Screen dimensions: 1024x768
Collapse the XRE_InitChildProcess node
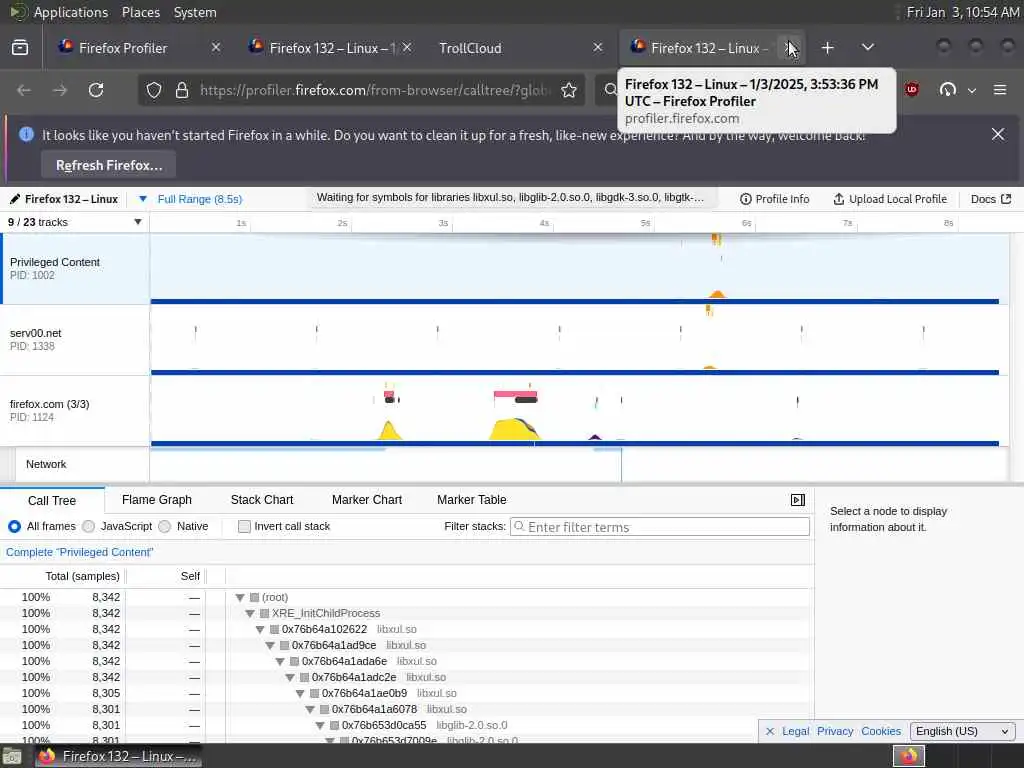(250, 613)
